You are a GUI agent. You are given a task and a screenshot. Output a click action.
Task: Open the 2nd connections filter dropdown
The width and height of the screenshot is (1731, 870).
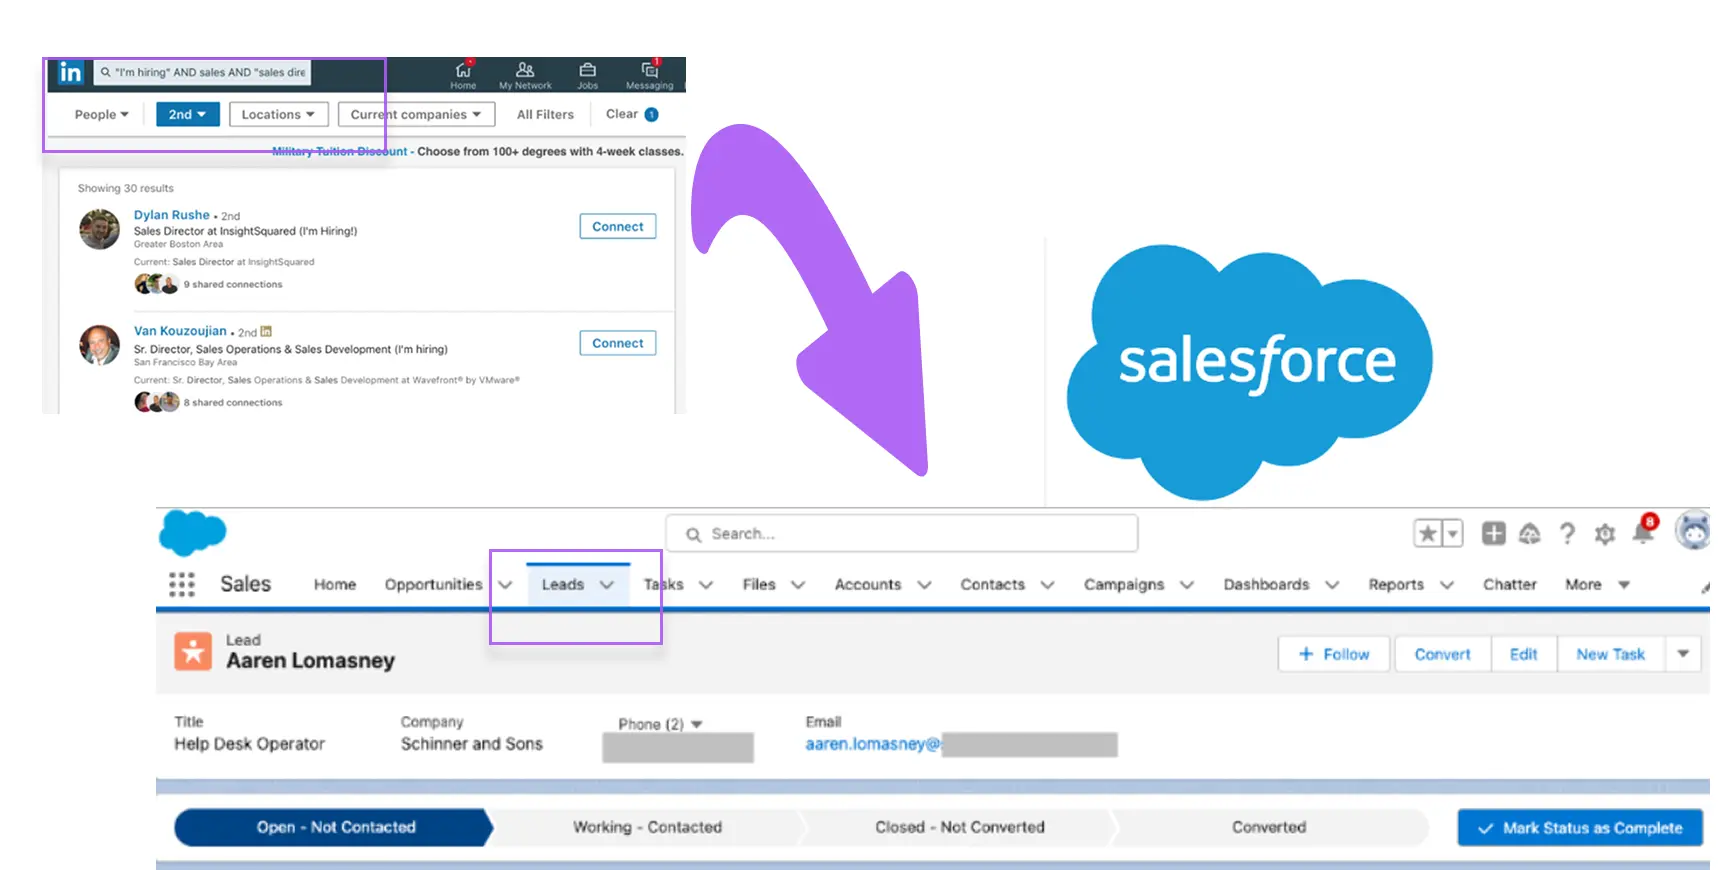[x=187, y=114]
